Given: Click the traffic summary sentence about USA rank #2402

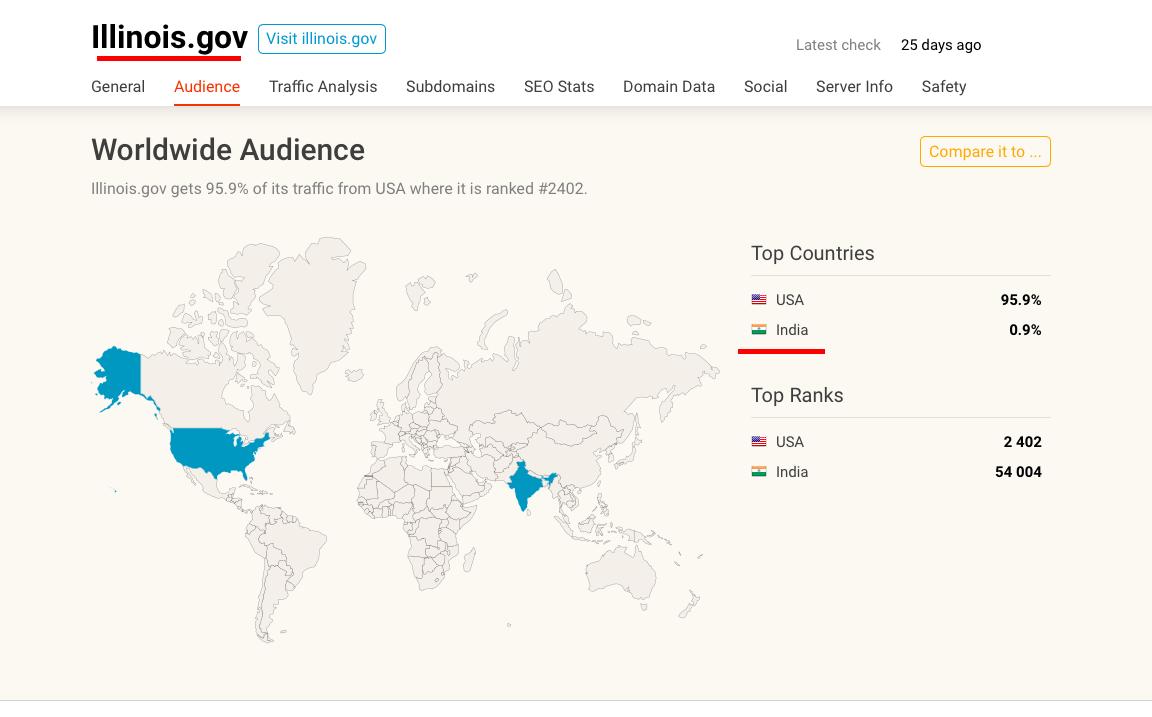Looking at the screenshot, I should tap(339, 189).
